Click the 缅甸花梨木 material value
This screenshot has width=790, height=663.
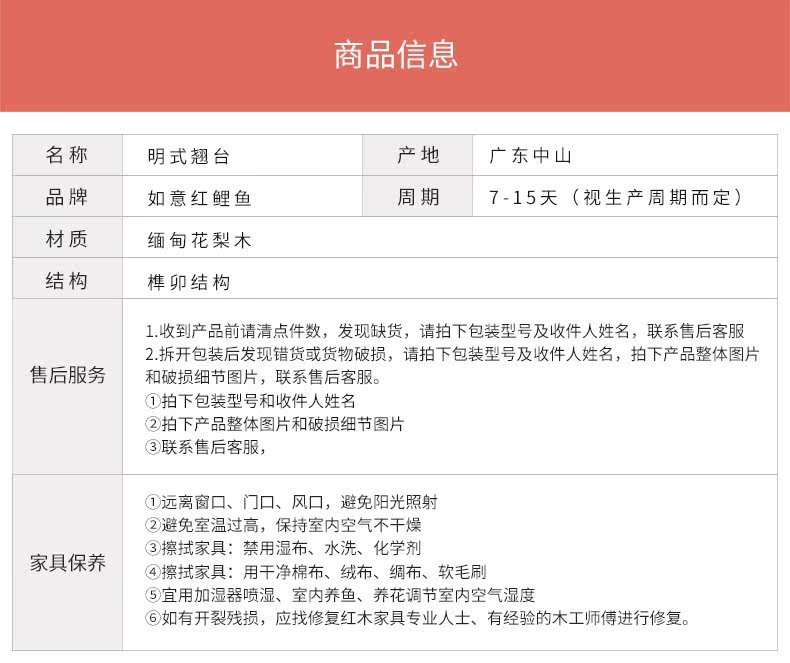[x=200, y=240]
